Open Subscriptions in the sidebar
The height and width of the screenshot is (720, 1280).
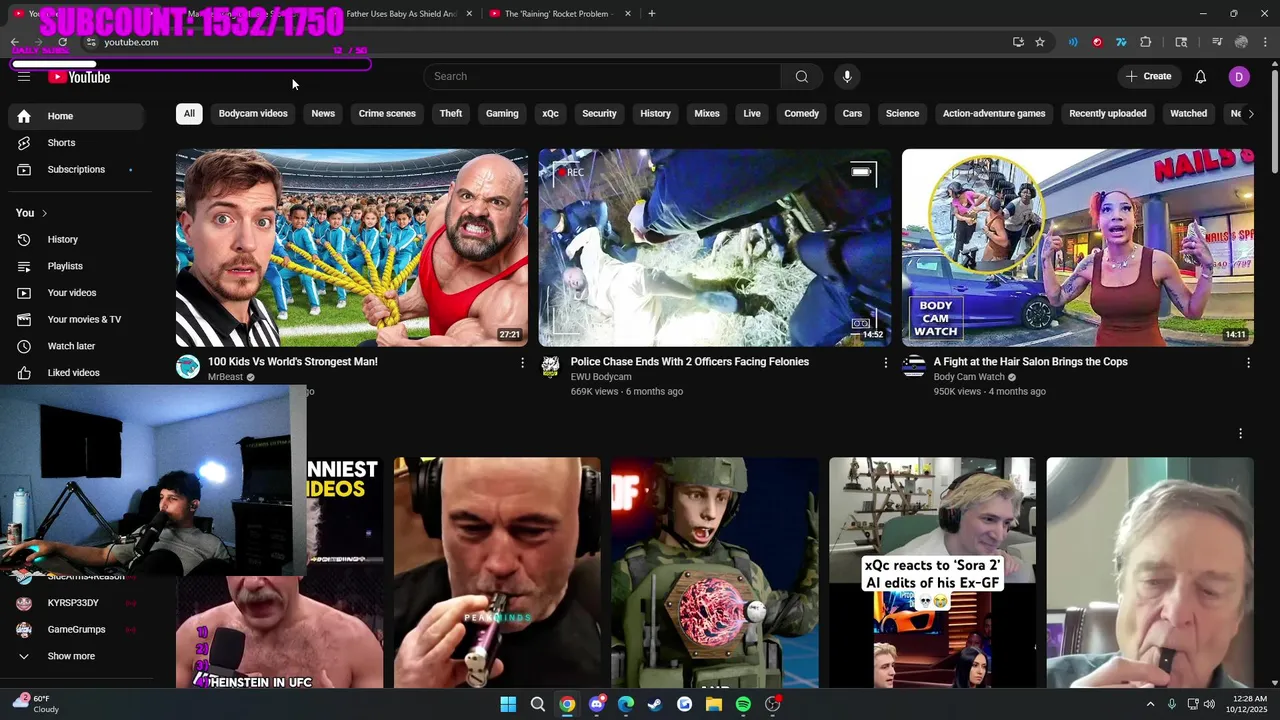[x=76, y=170]
